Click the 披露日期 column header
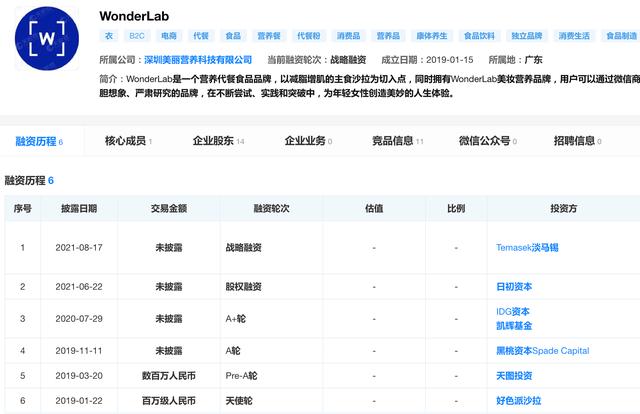640x414 pixels. pyautogui.click(x=79, y=209)
